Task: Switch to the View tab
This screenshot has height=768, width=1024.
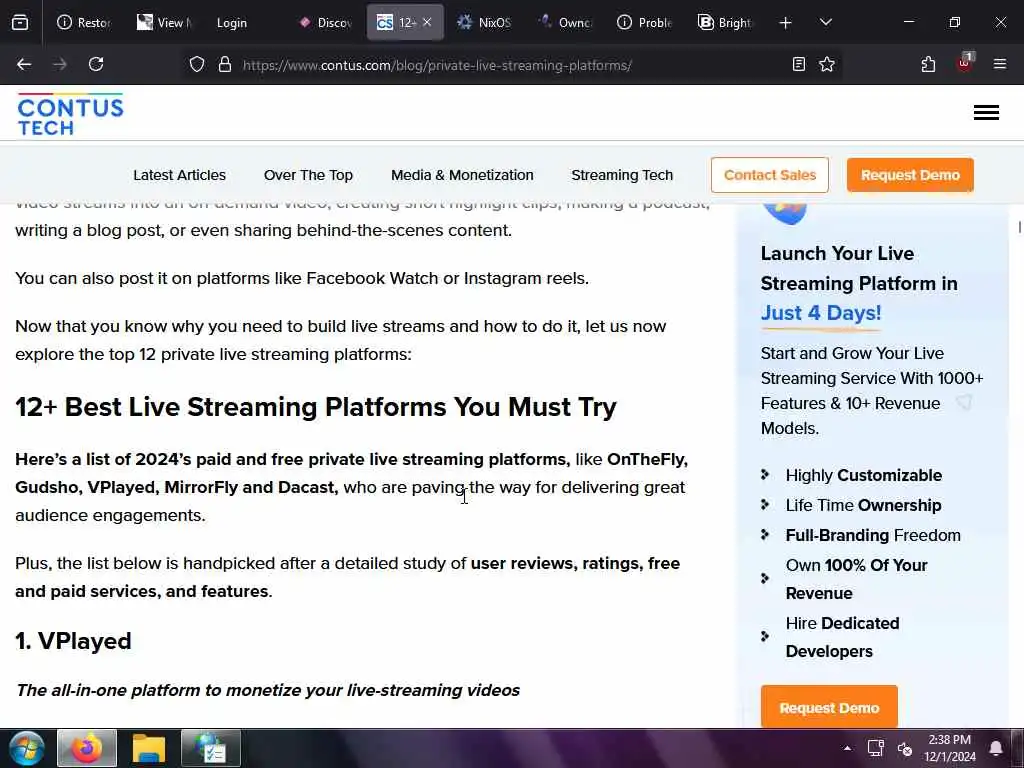Action: (164, 23)
